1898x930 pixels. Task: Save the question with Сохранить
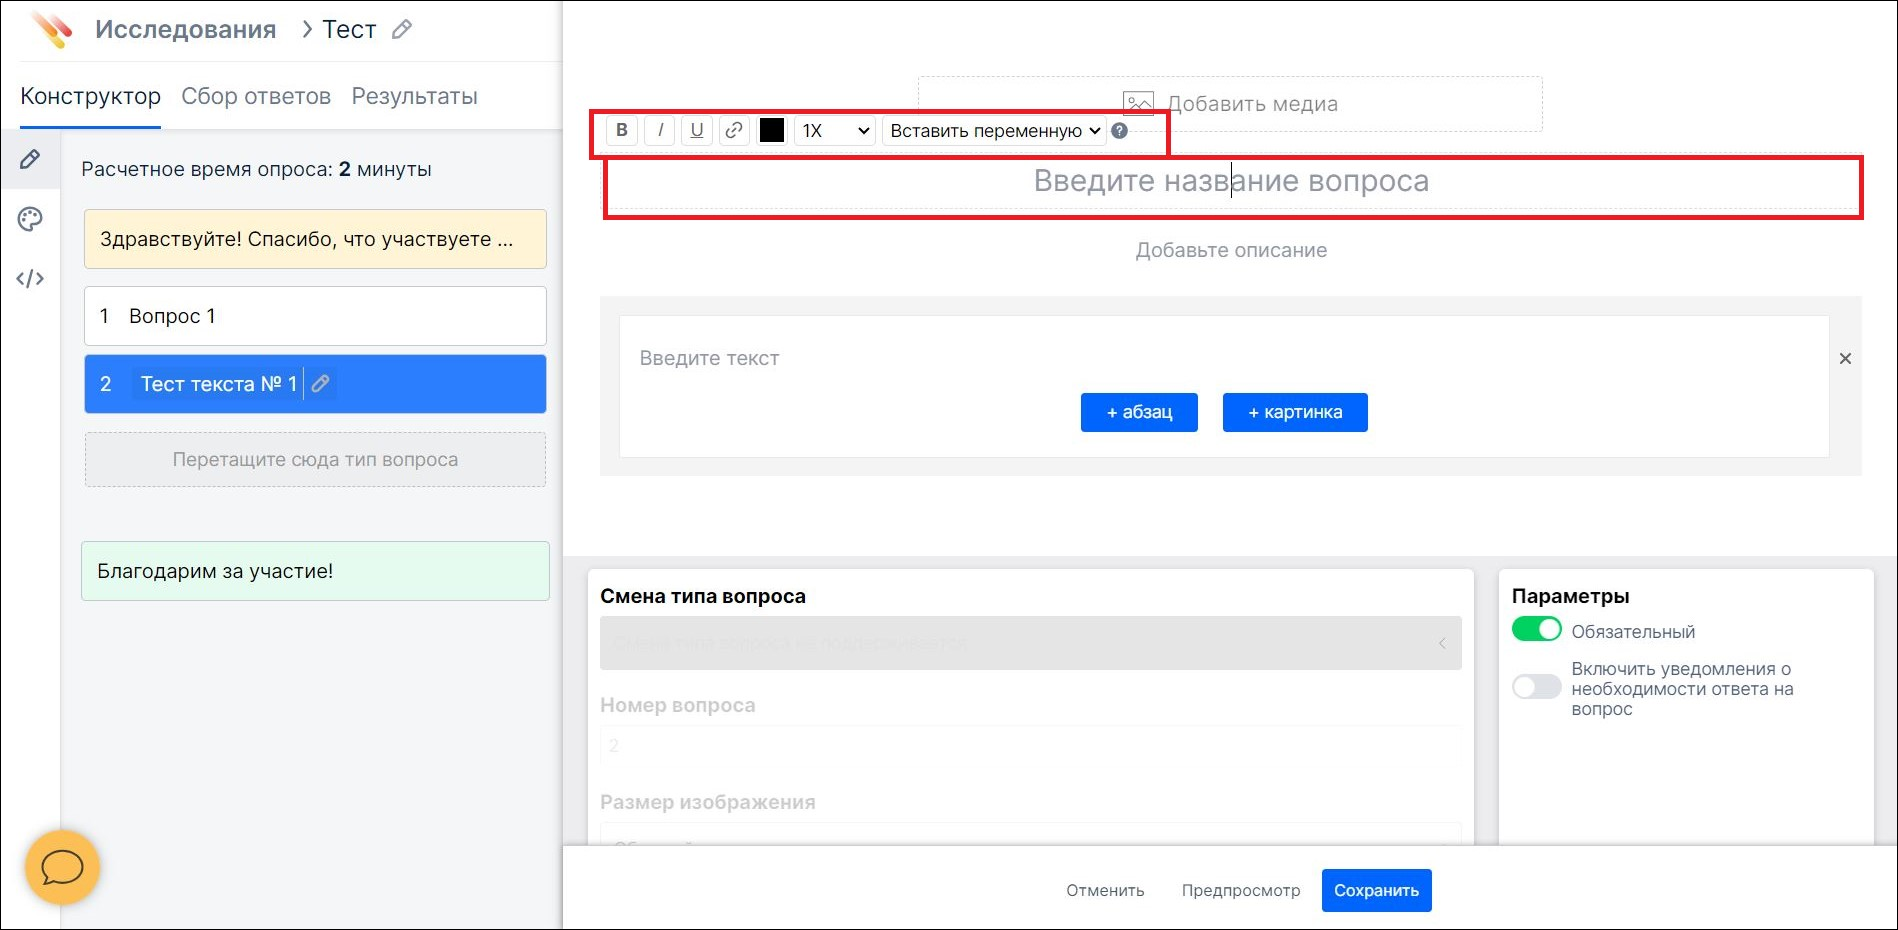1376,890
